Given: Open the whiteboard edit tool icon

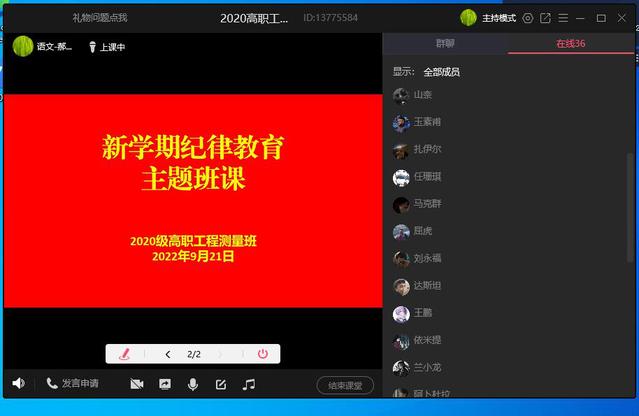Looking at the screenshot, I should pyautogui.click(x=221, y=384).
